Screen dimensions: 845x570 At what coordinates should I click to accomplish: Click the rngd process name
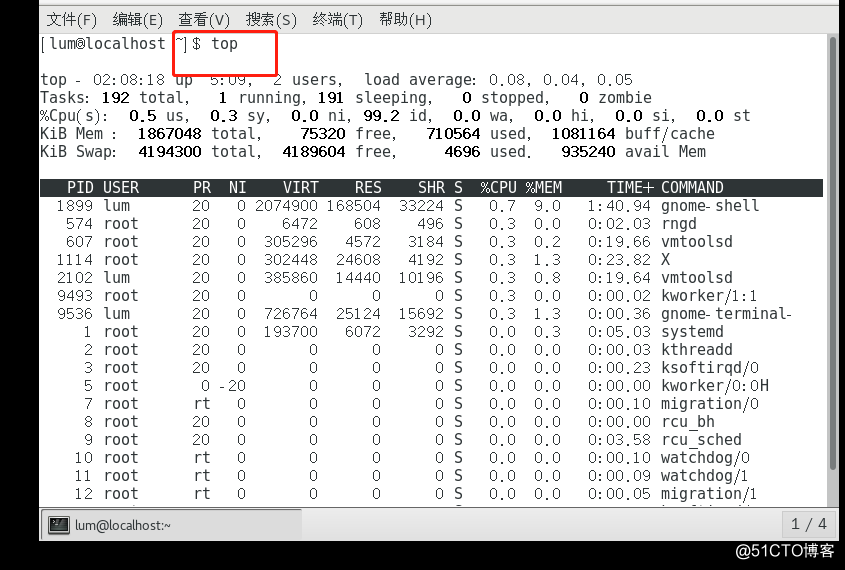coord(678,224)
